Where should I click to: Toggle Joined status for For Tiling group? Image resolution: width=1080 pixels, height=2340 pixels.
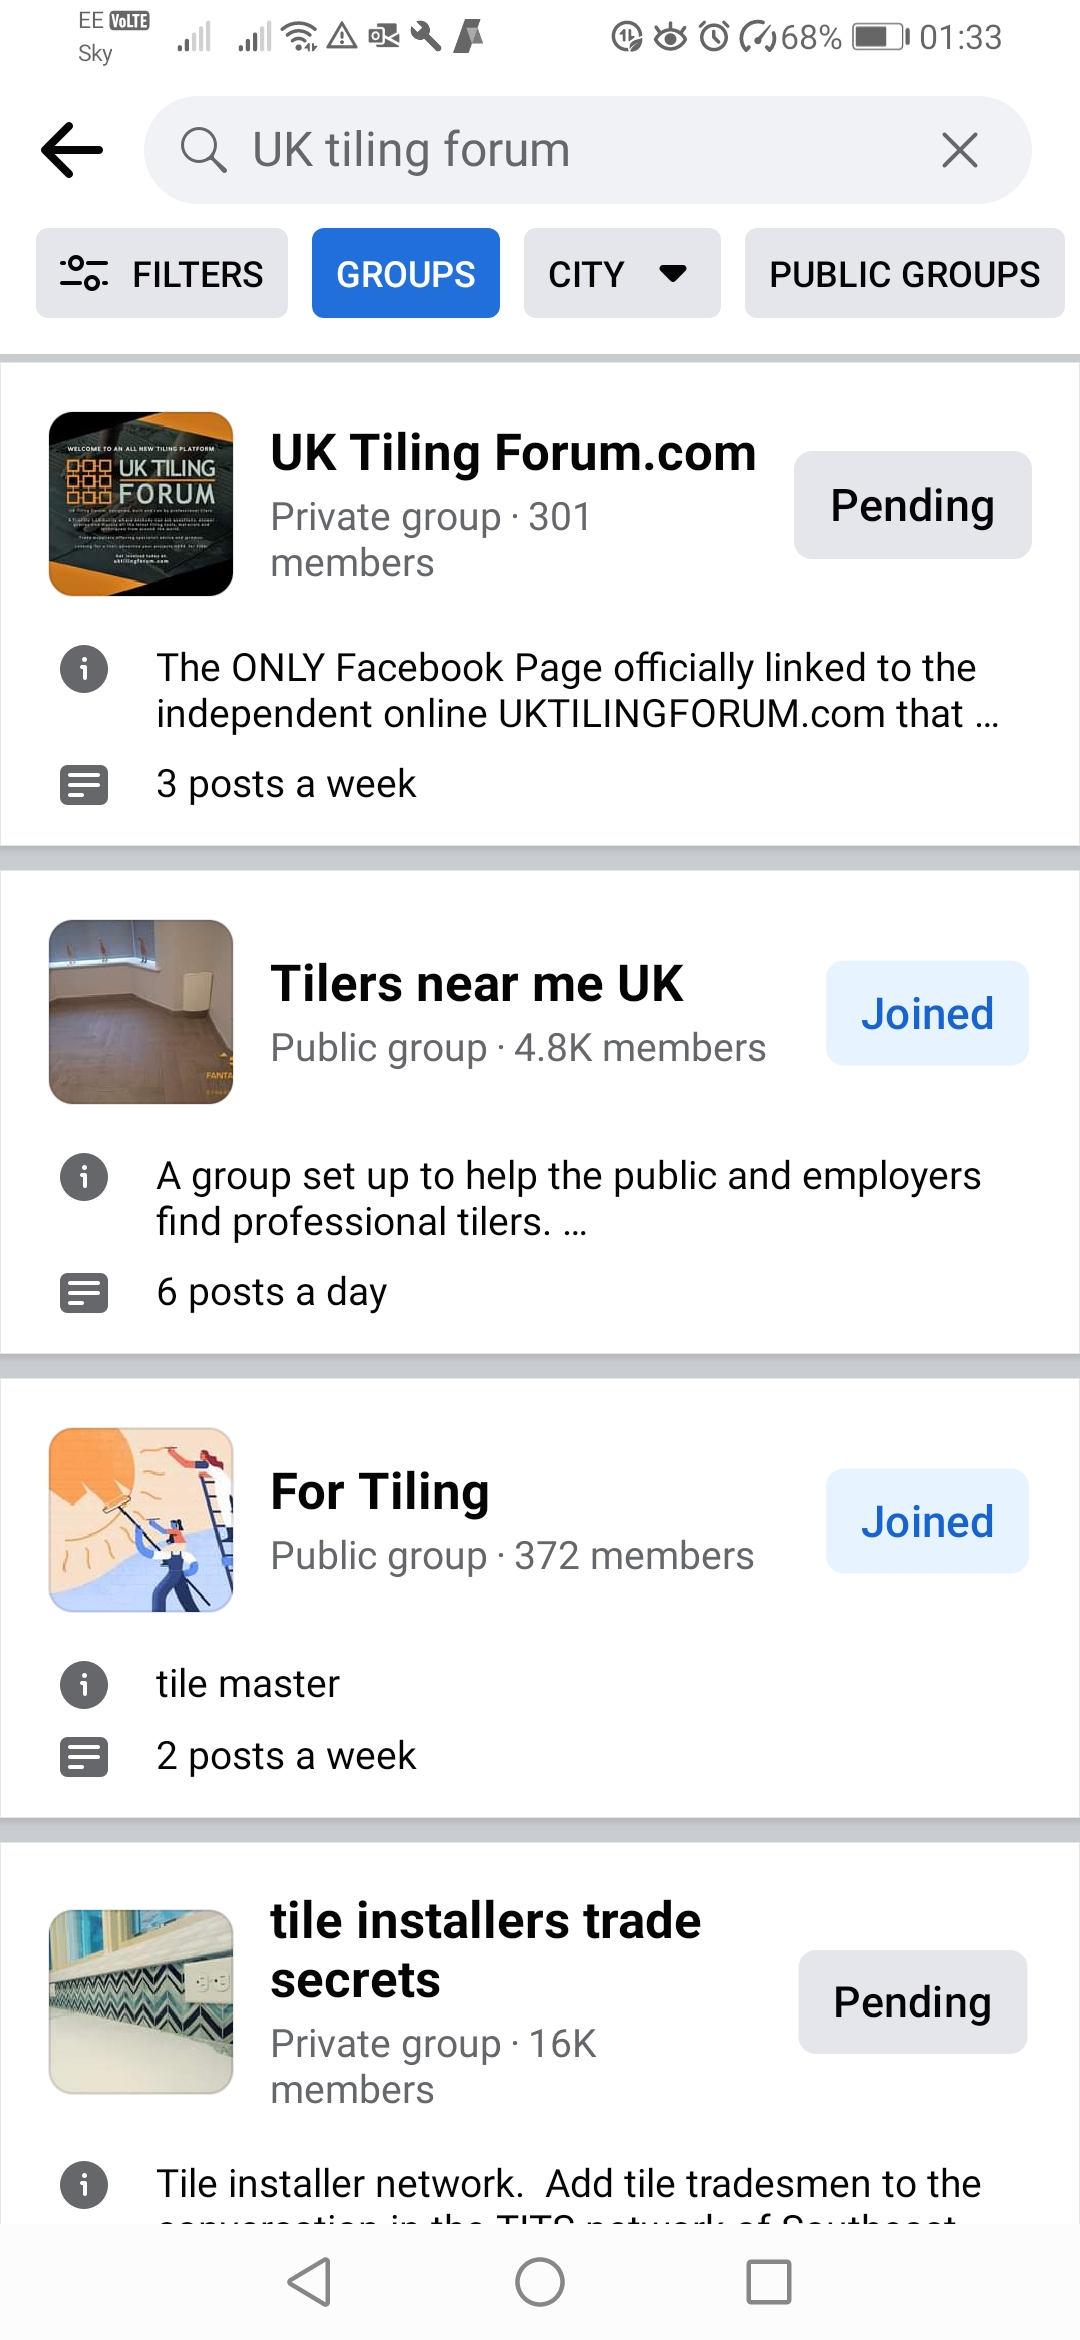pos(927,1521)
